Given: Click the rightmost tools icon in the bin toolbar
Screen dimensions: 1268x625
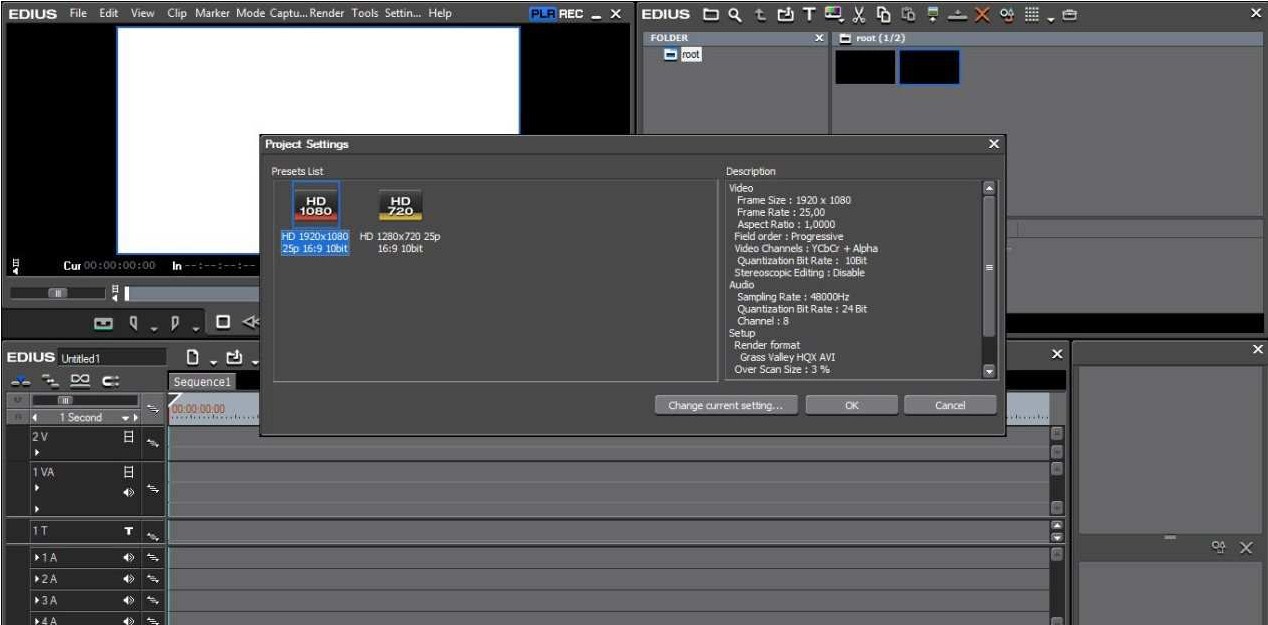Looking at the screenshot, I should (x=1070, y=14).
